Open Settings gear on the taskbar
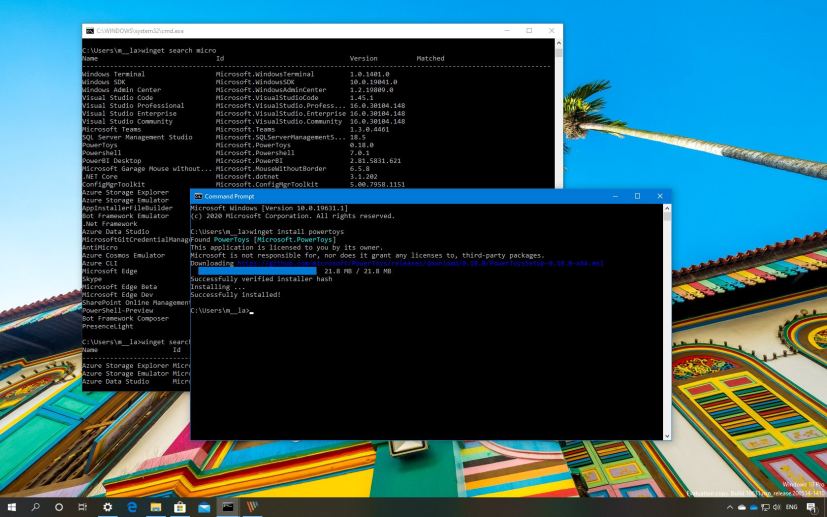 pyautogui.click(x=108, y=508)
